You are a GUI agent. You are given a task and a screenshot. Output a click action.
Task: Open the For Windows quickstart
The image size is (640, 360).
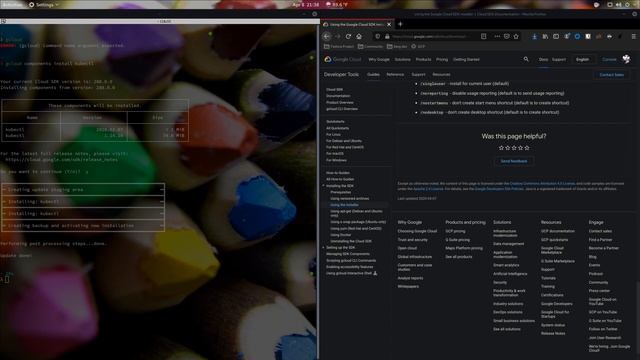point(336,160)
